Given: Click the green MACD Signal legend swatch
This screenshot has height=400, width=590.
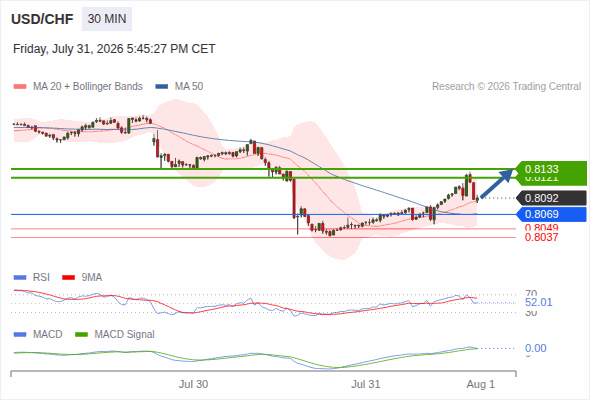Looking at the screenshot, I should [81, 335].
